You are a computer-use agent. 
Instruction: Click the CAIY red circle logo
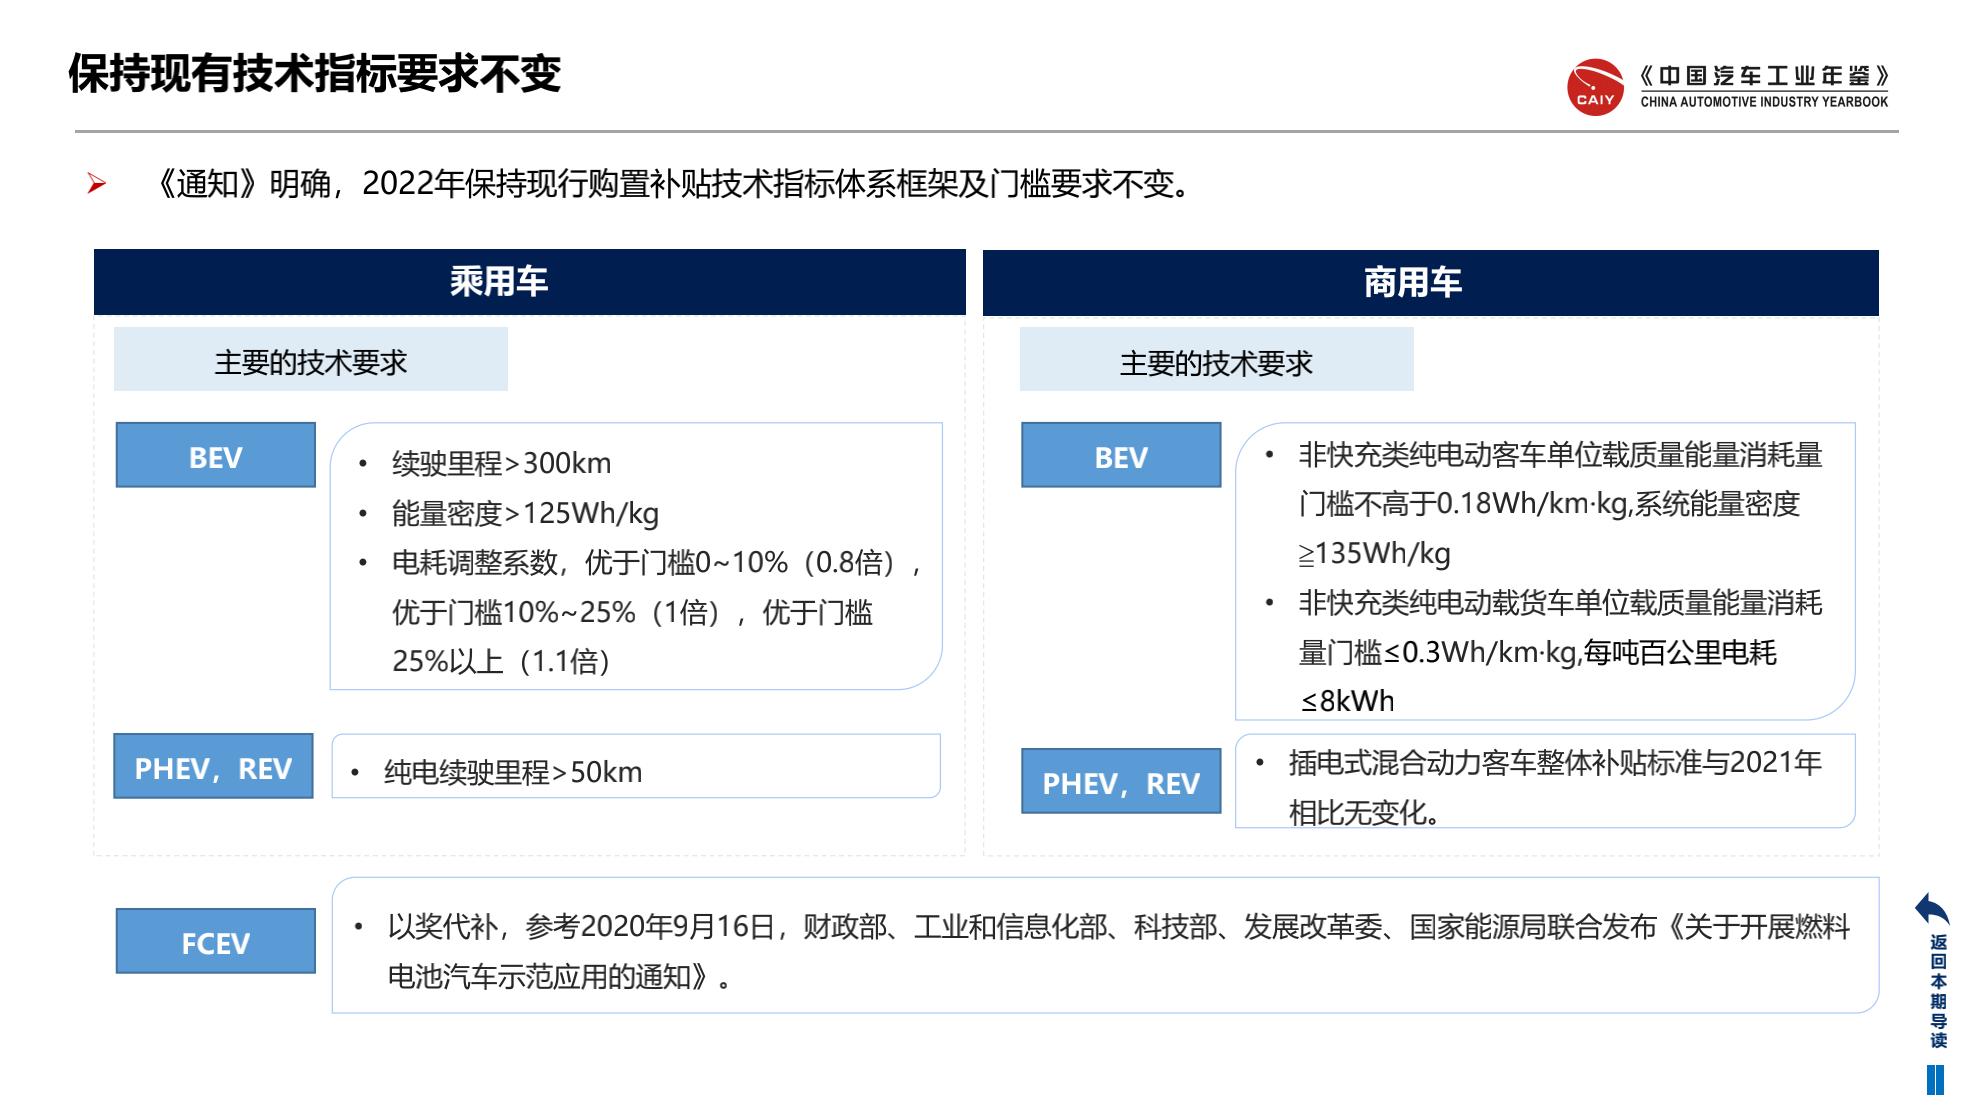tap(1595, 87)
